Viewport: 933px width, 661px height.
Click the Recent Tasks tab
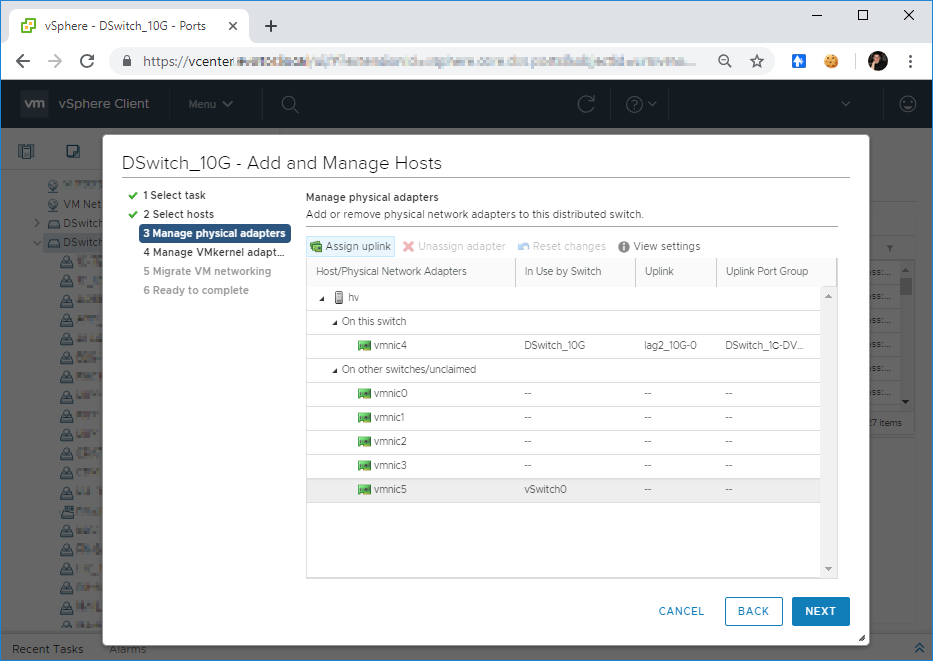[48, 649]
